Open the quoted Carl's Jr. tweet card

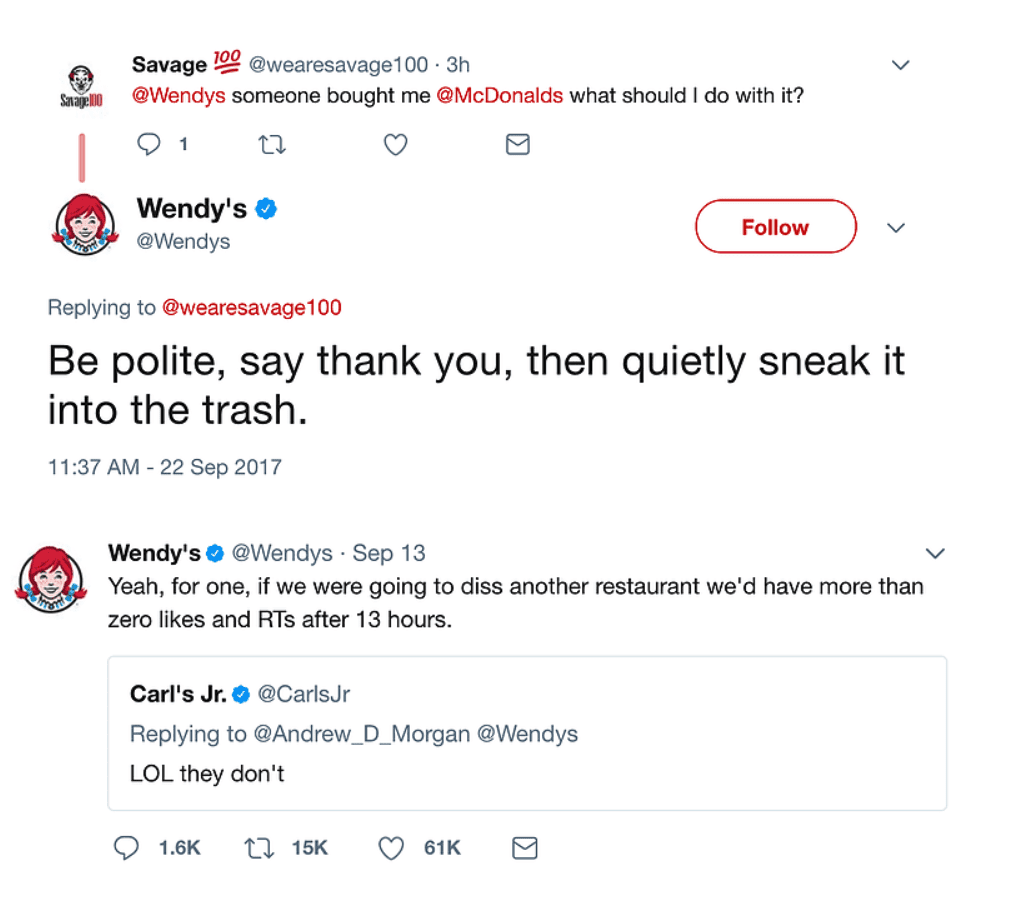[527, 733]
